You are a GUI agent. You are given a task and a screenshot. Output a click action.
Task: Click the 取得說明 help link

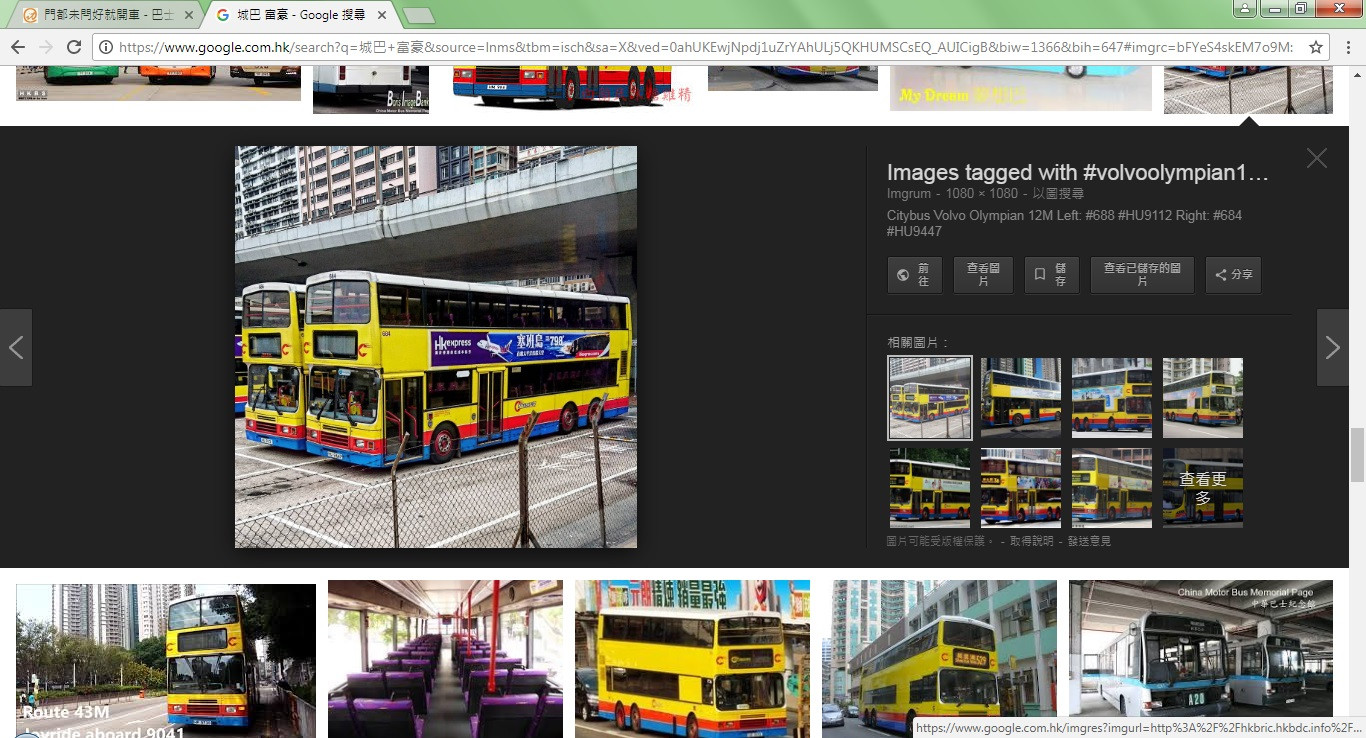(x=1031, y=541)
